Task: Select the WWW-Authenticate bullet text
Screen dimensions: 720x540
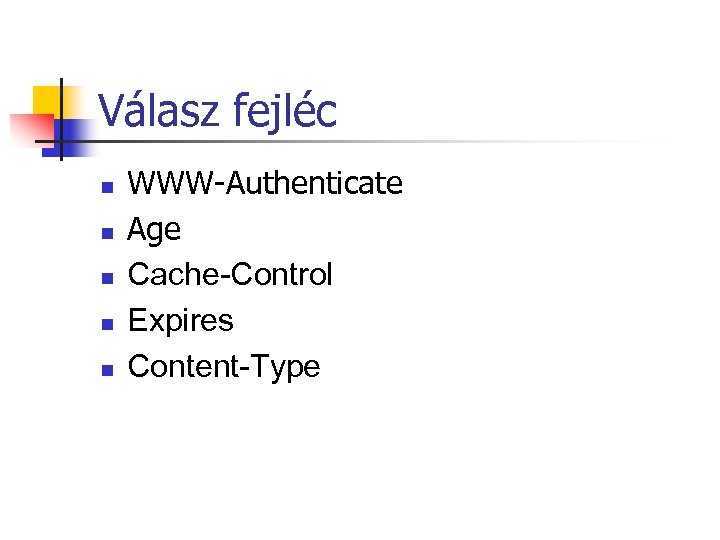Action: (265, 184)
